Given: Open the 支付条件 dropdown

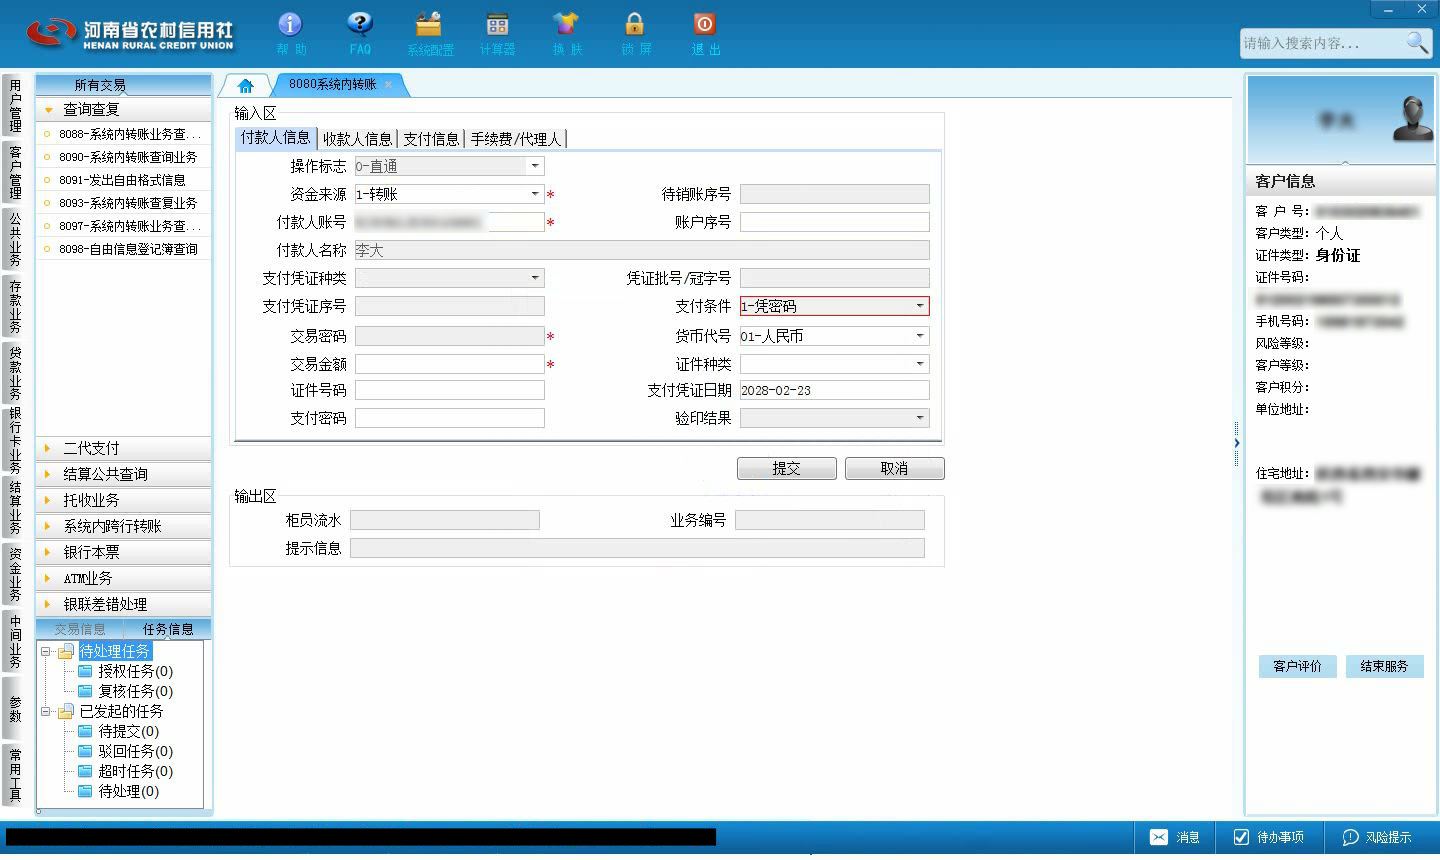Looking at the screenshot, I should tap(920, 306).
